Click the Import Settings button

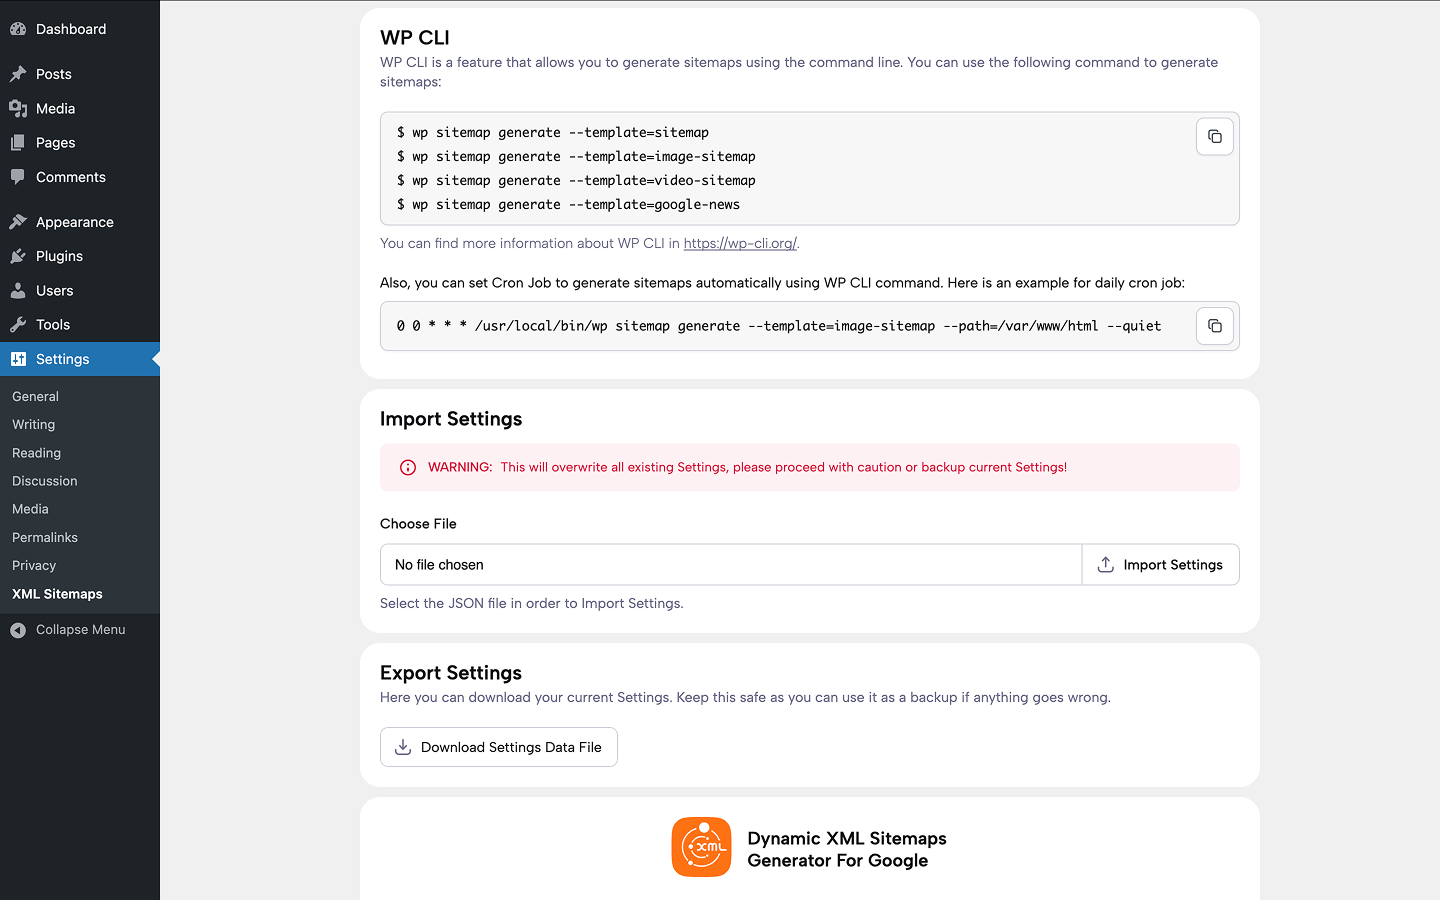(x=1160, y=564)
